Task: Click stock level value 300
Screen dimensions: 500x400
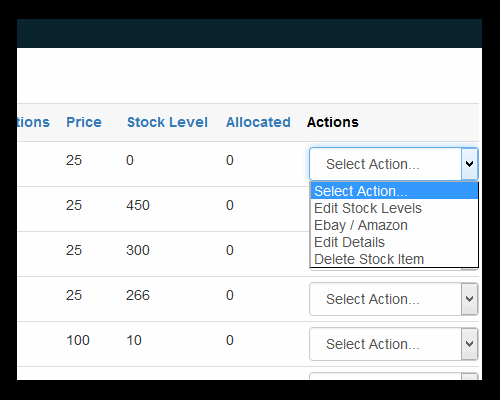Action: (x=138, y=250)
